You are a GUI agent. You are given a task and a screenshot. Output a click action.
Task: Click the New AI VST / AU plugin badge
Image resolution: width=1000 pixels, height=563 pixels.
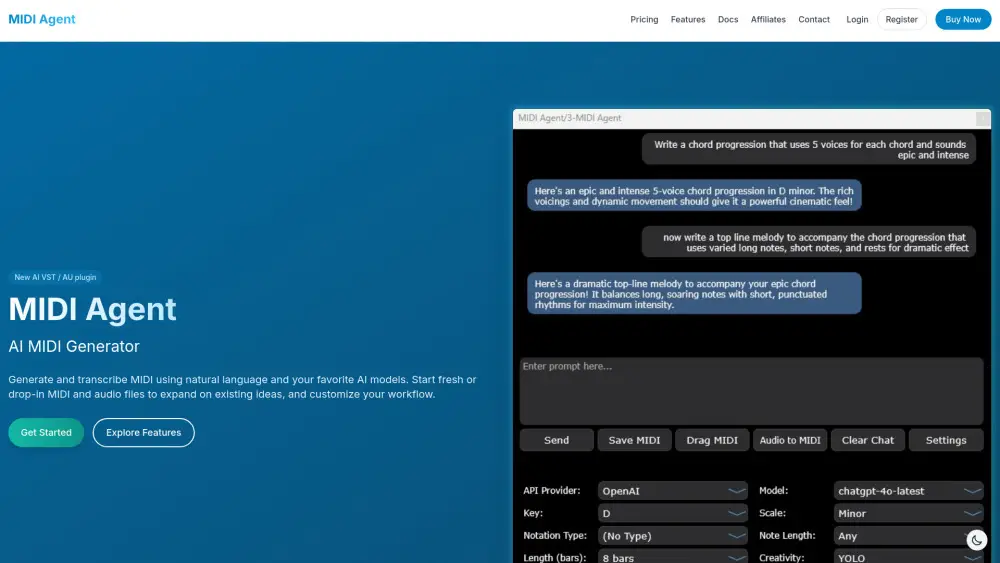coord(55,277)
